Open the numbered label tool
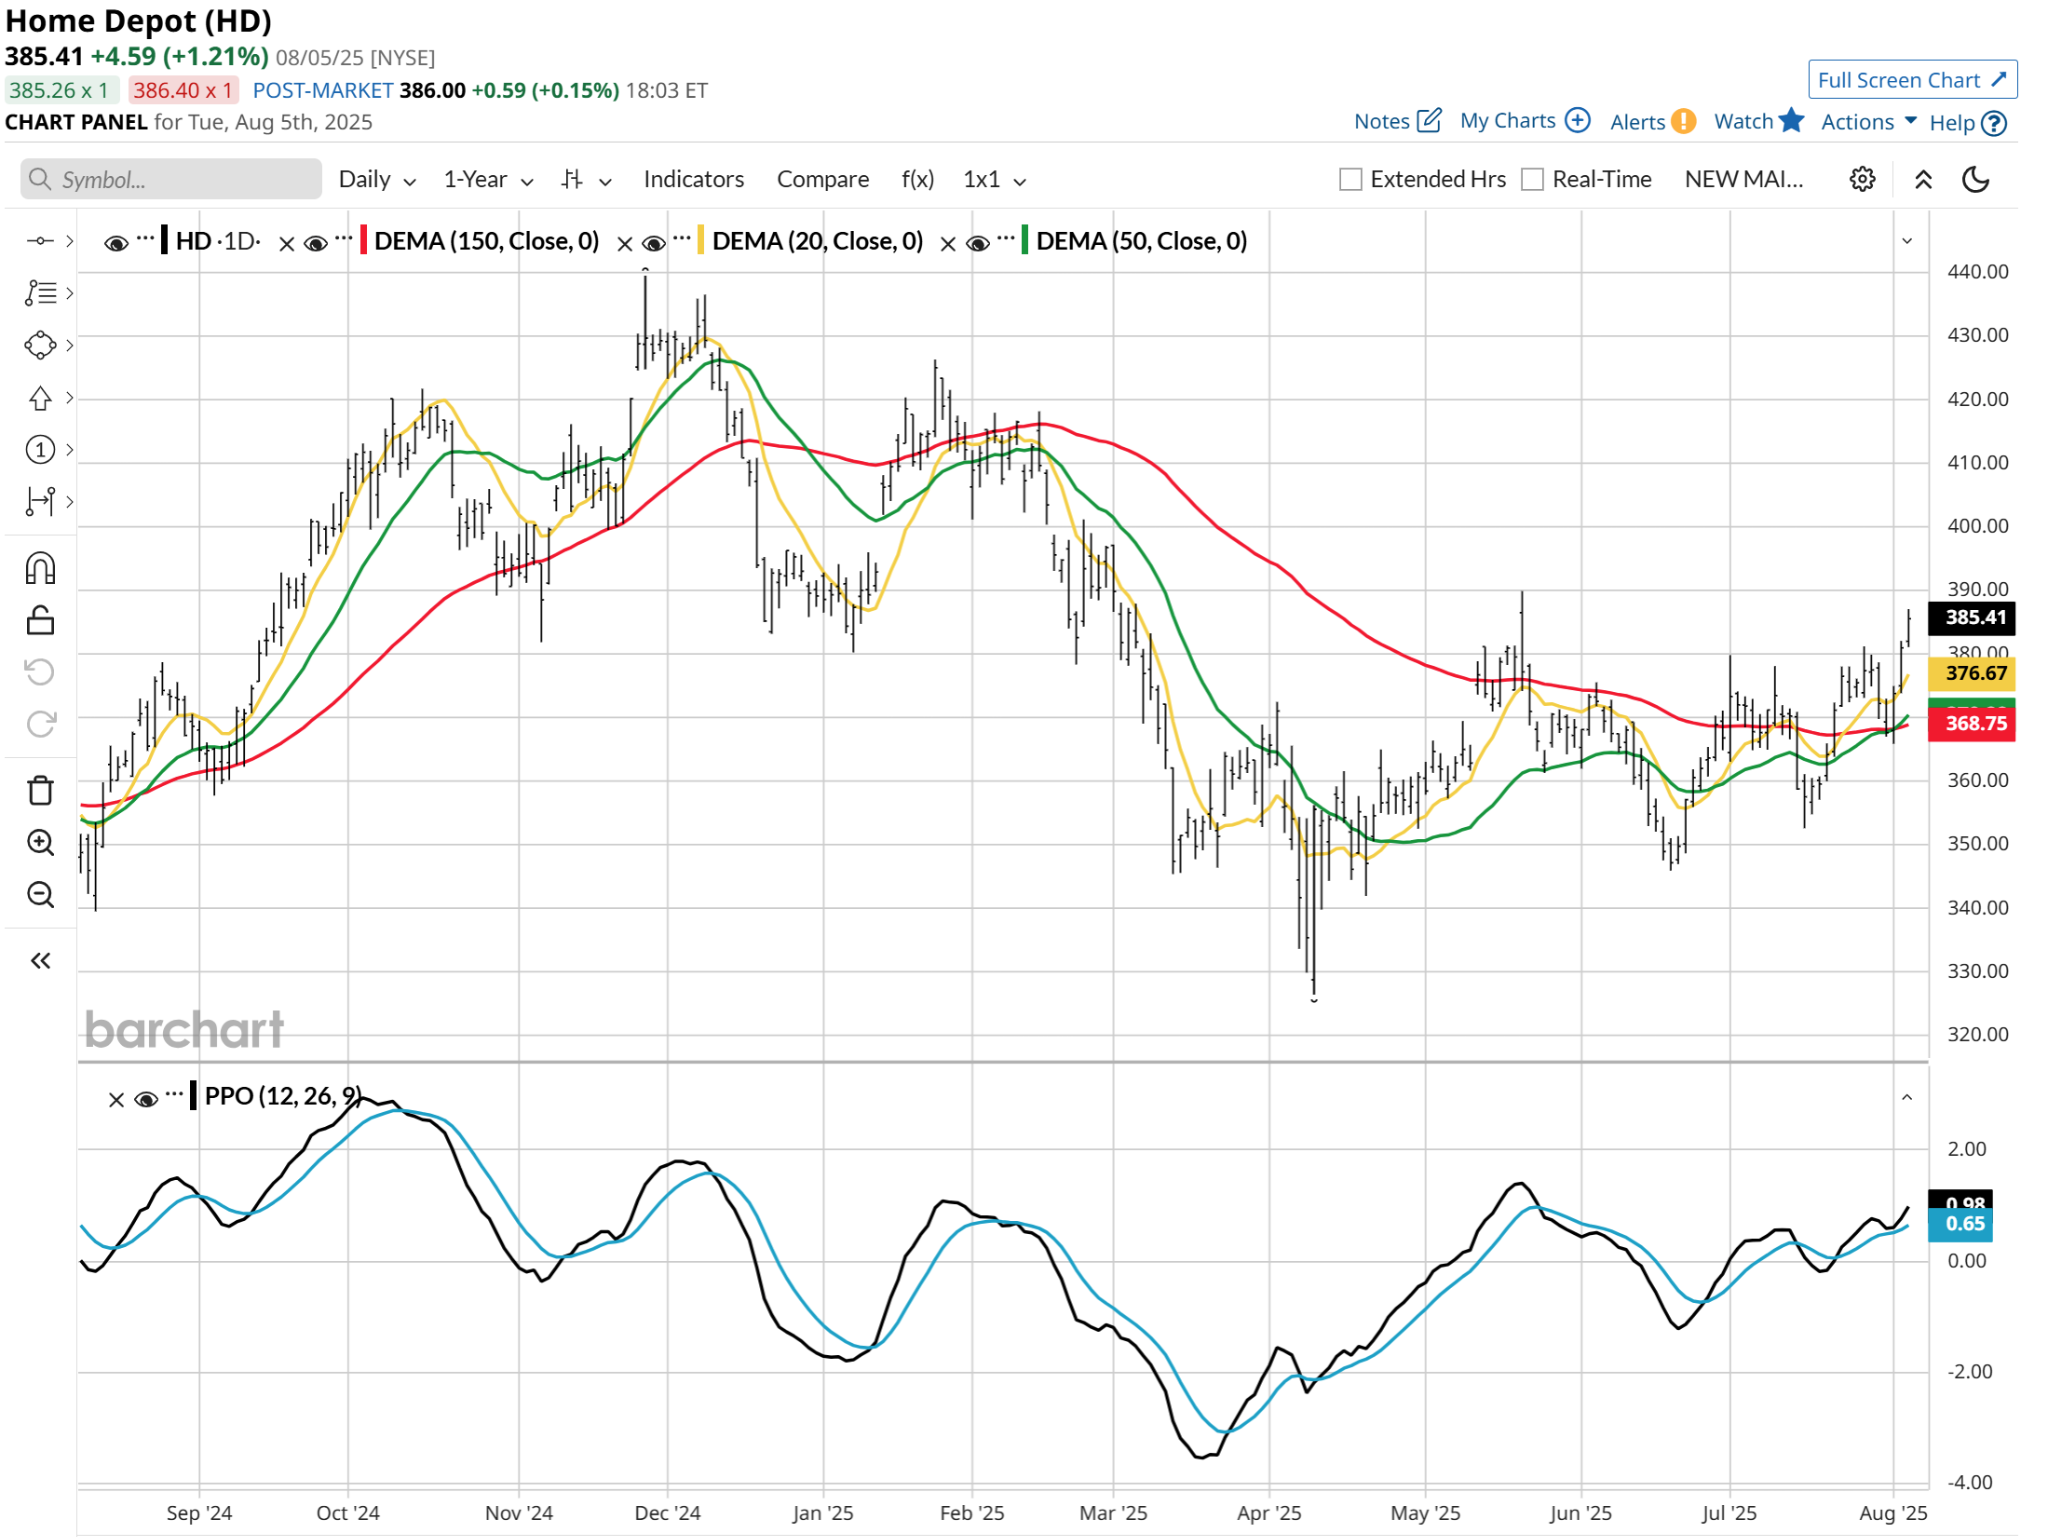Image resolution: width=2048 pixels, height=1537 pixels. click(x=40, y=450)
